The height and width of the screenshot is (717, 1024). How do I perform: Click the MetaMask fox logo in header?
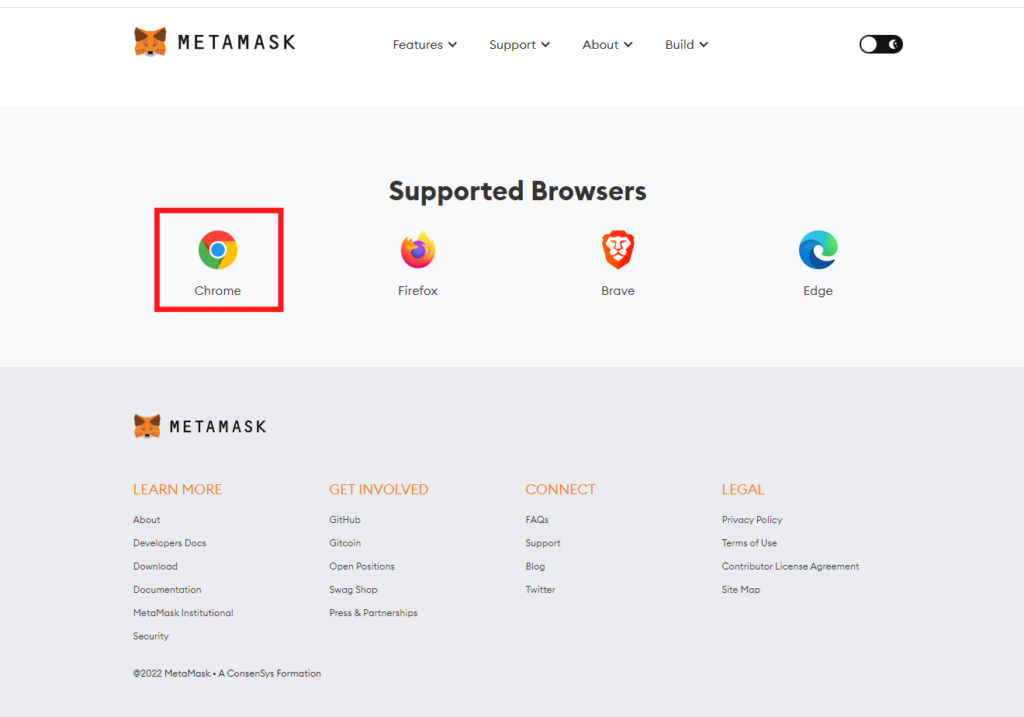coord(150,42)
